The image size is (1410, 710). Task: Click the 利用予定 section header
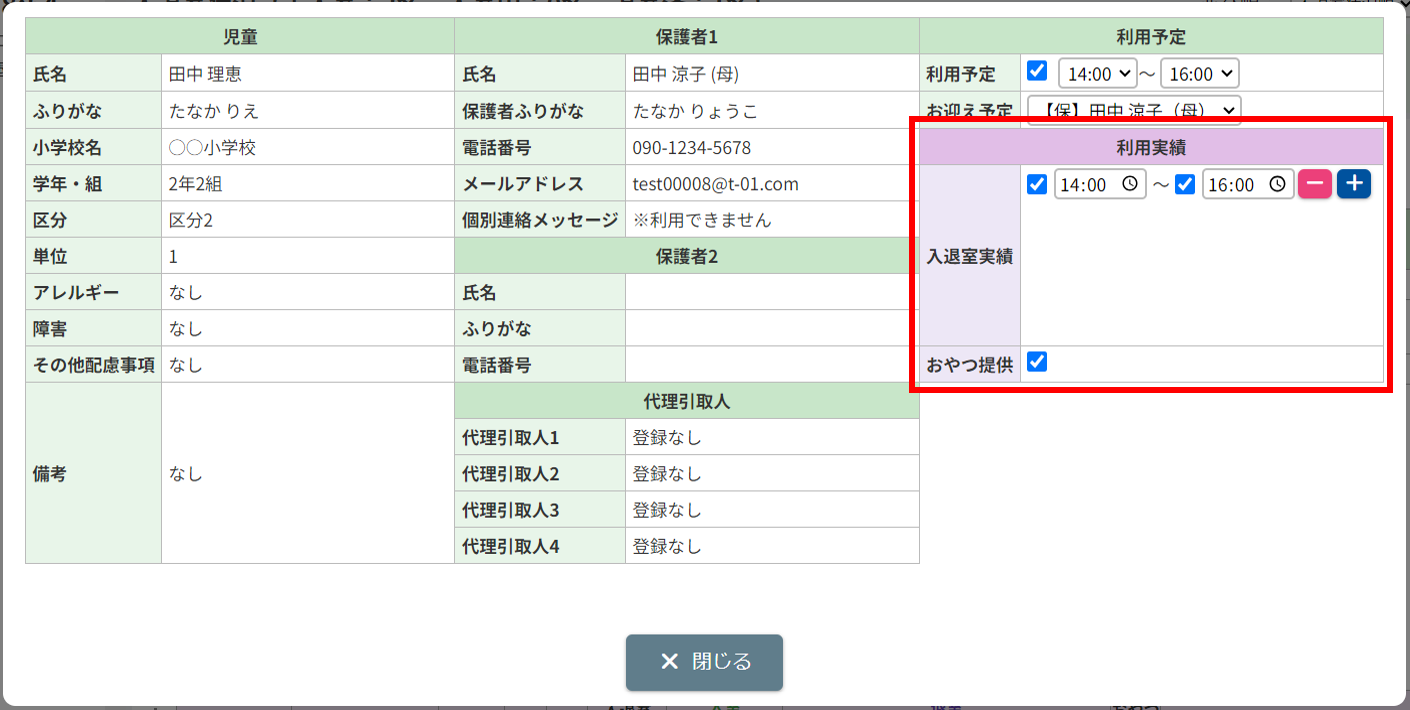[x=1151, y=37]
